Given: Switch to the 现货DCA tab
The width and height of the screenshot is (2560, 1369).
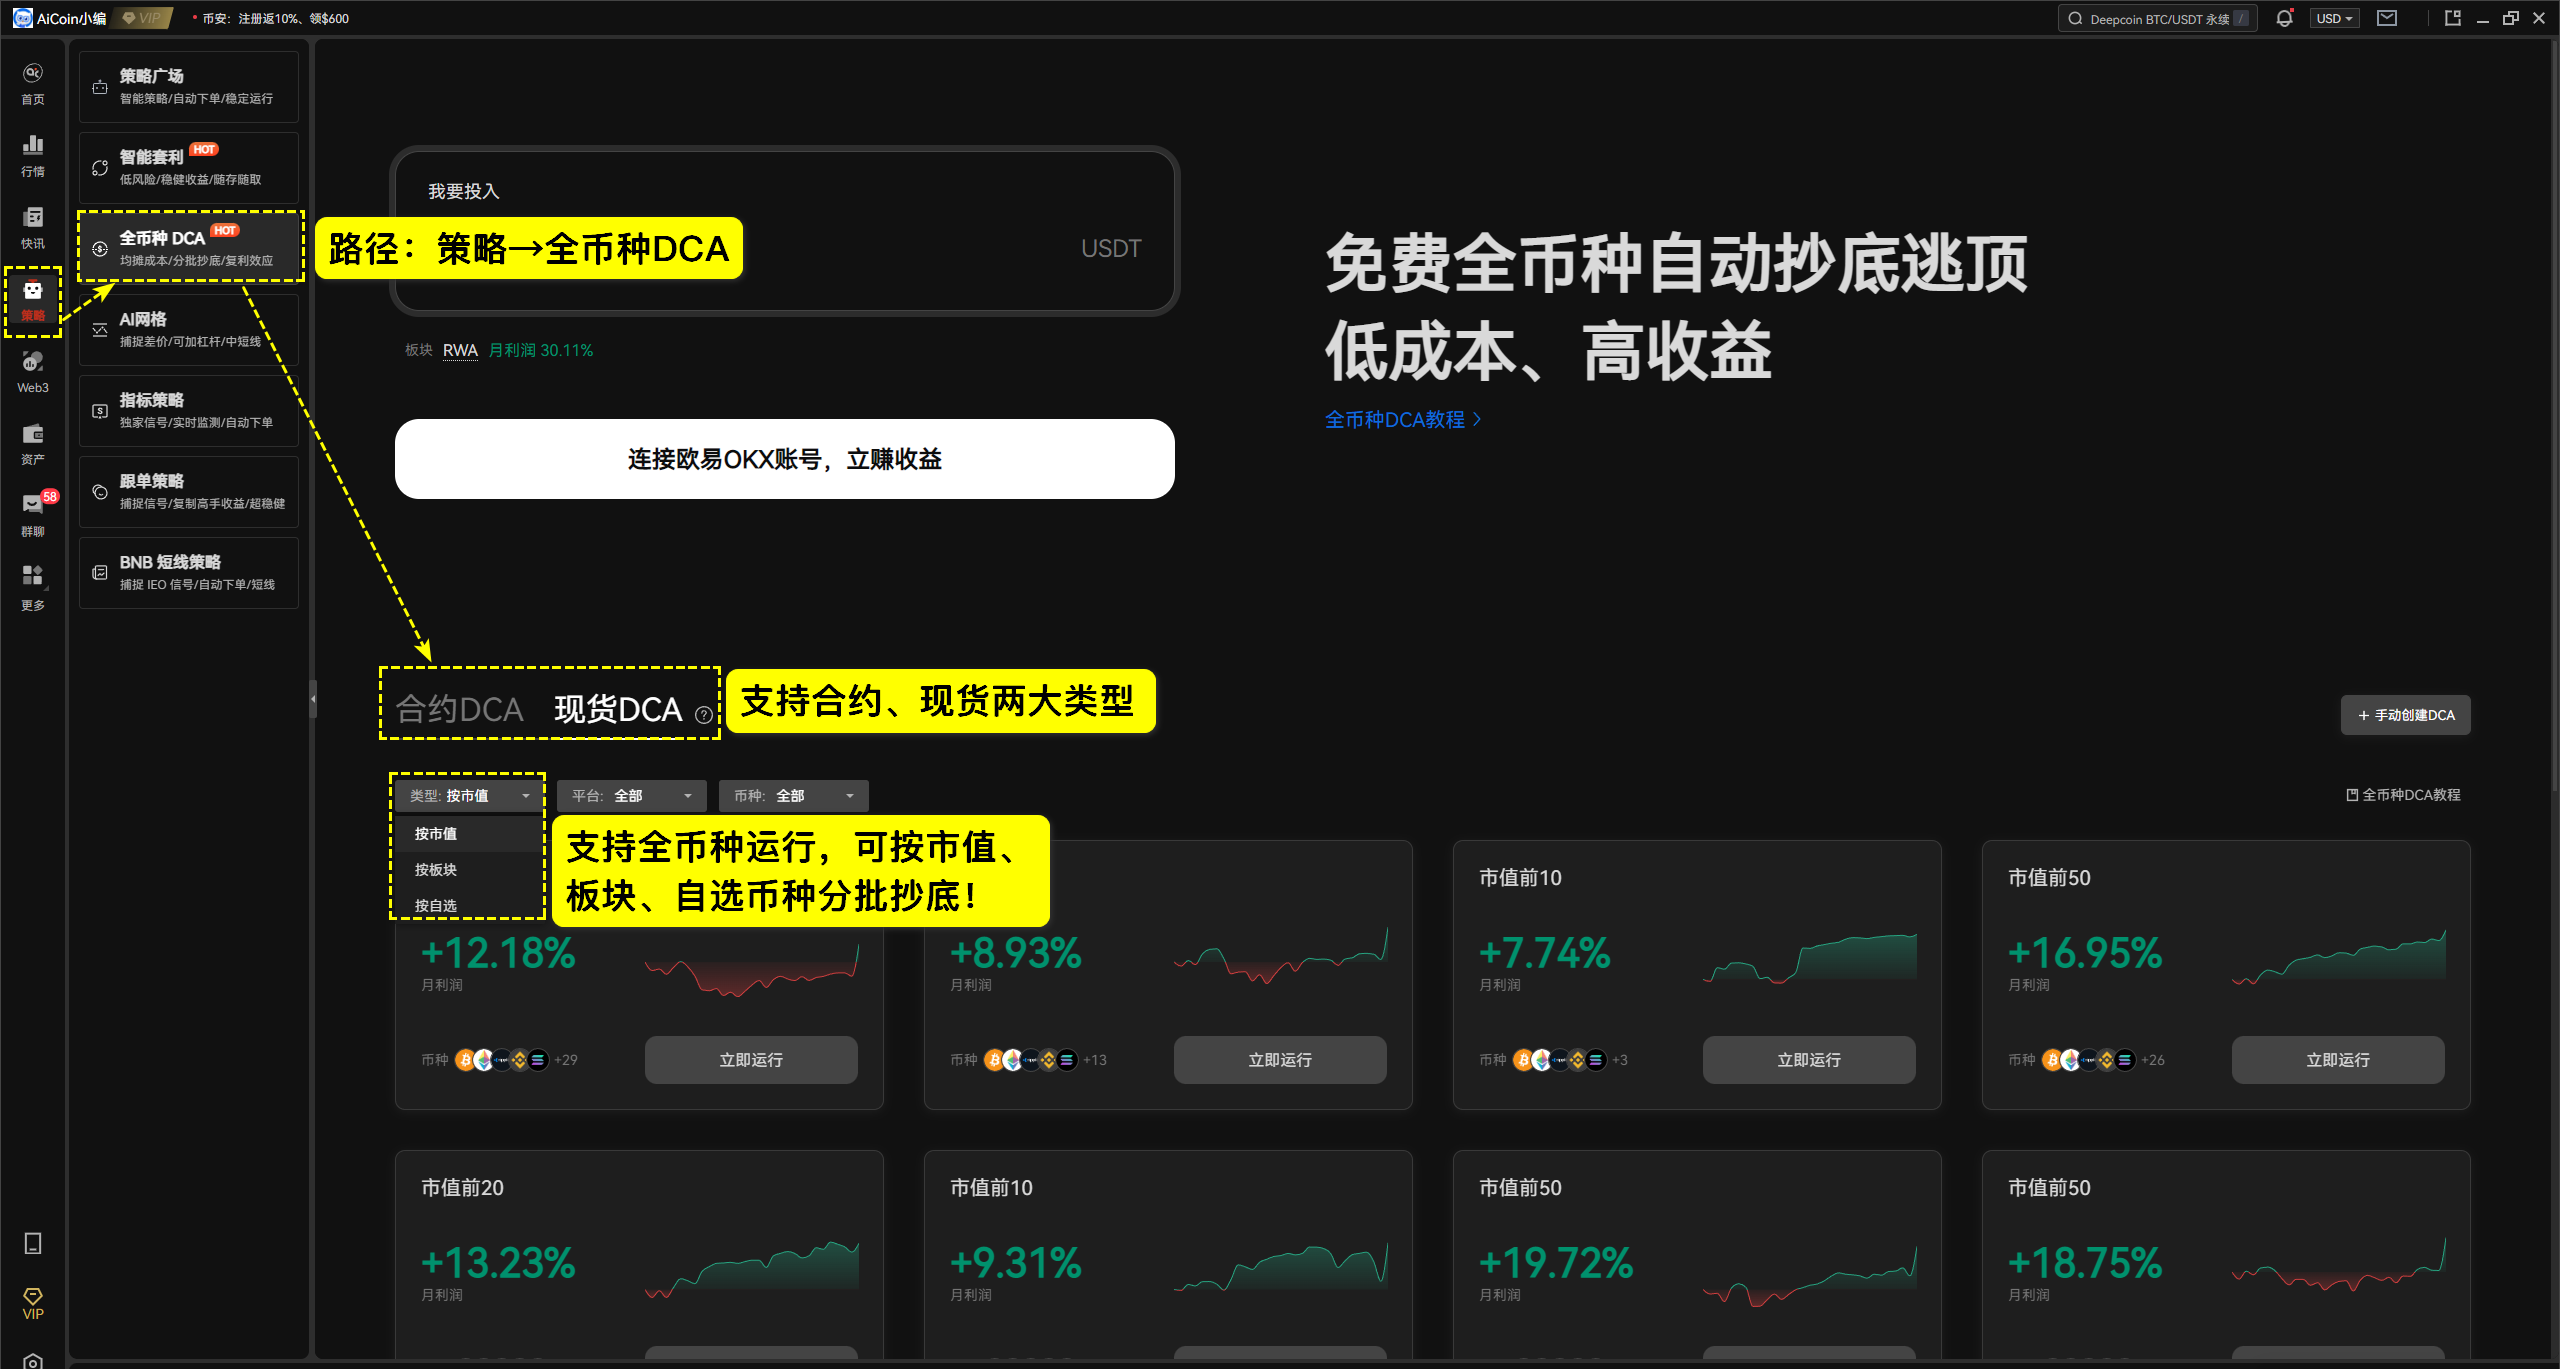Looking at the screenshot, I should (x=618, y=710).
